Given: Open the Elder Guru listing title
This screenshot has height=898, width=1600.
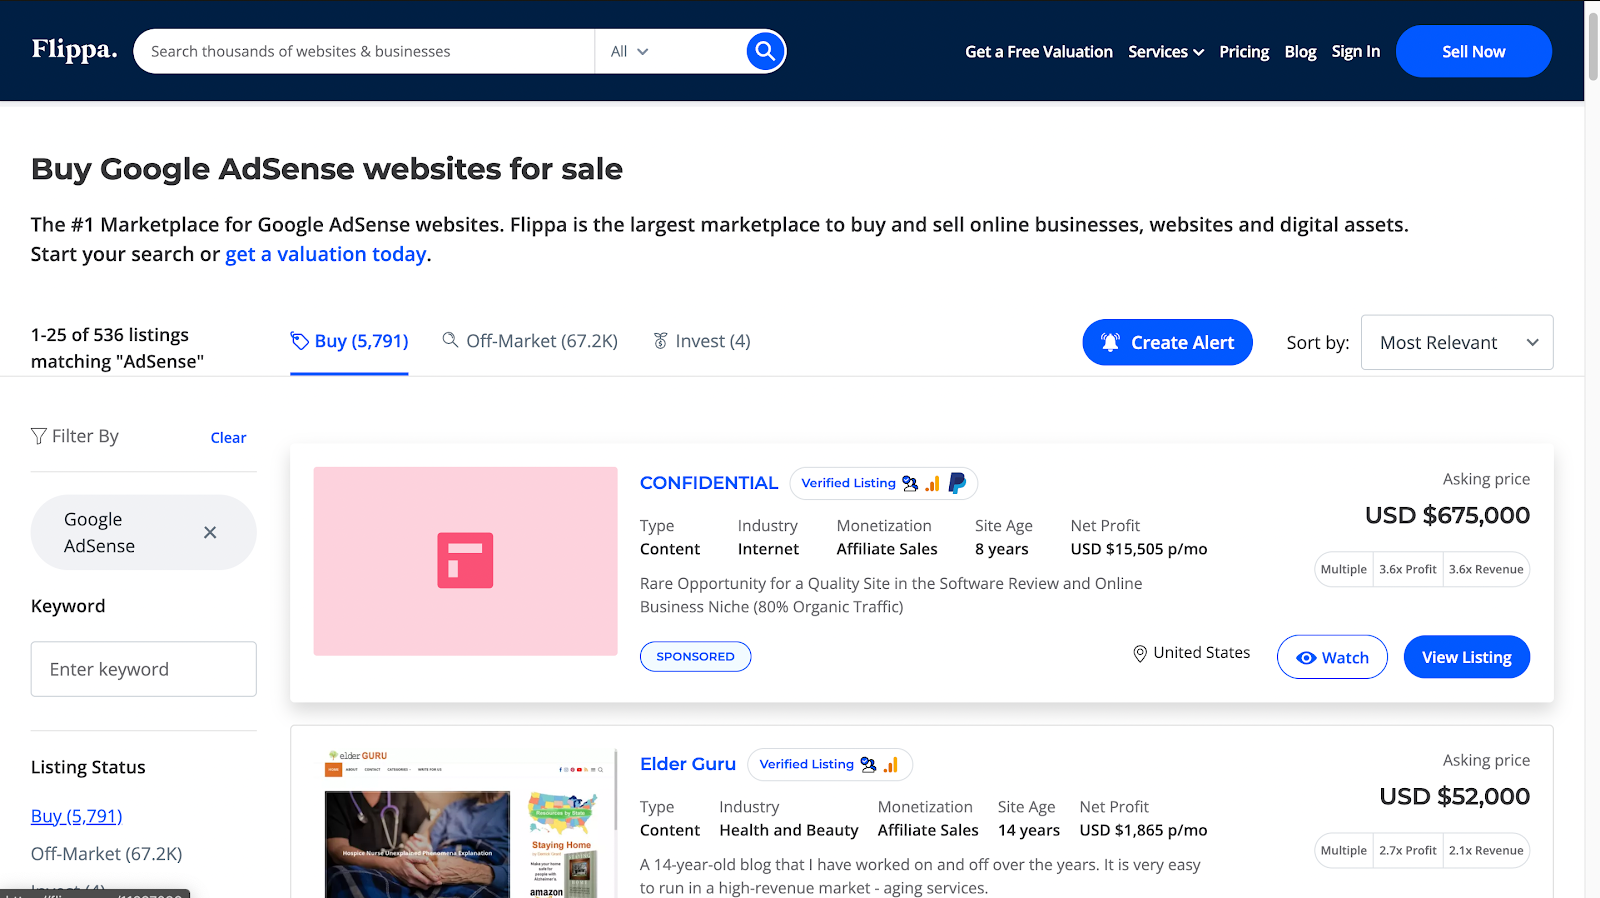Looking at the screenshot, I should [x=688, y=764].
